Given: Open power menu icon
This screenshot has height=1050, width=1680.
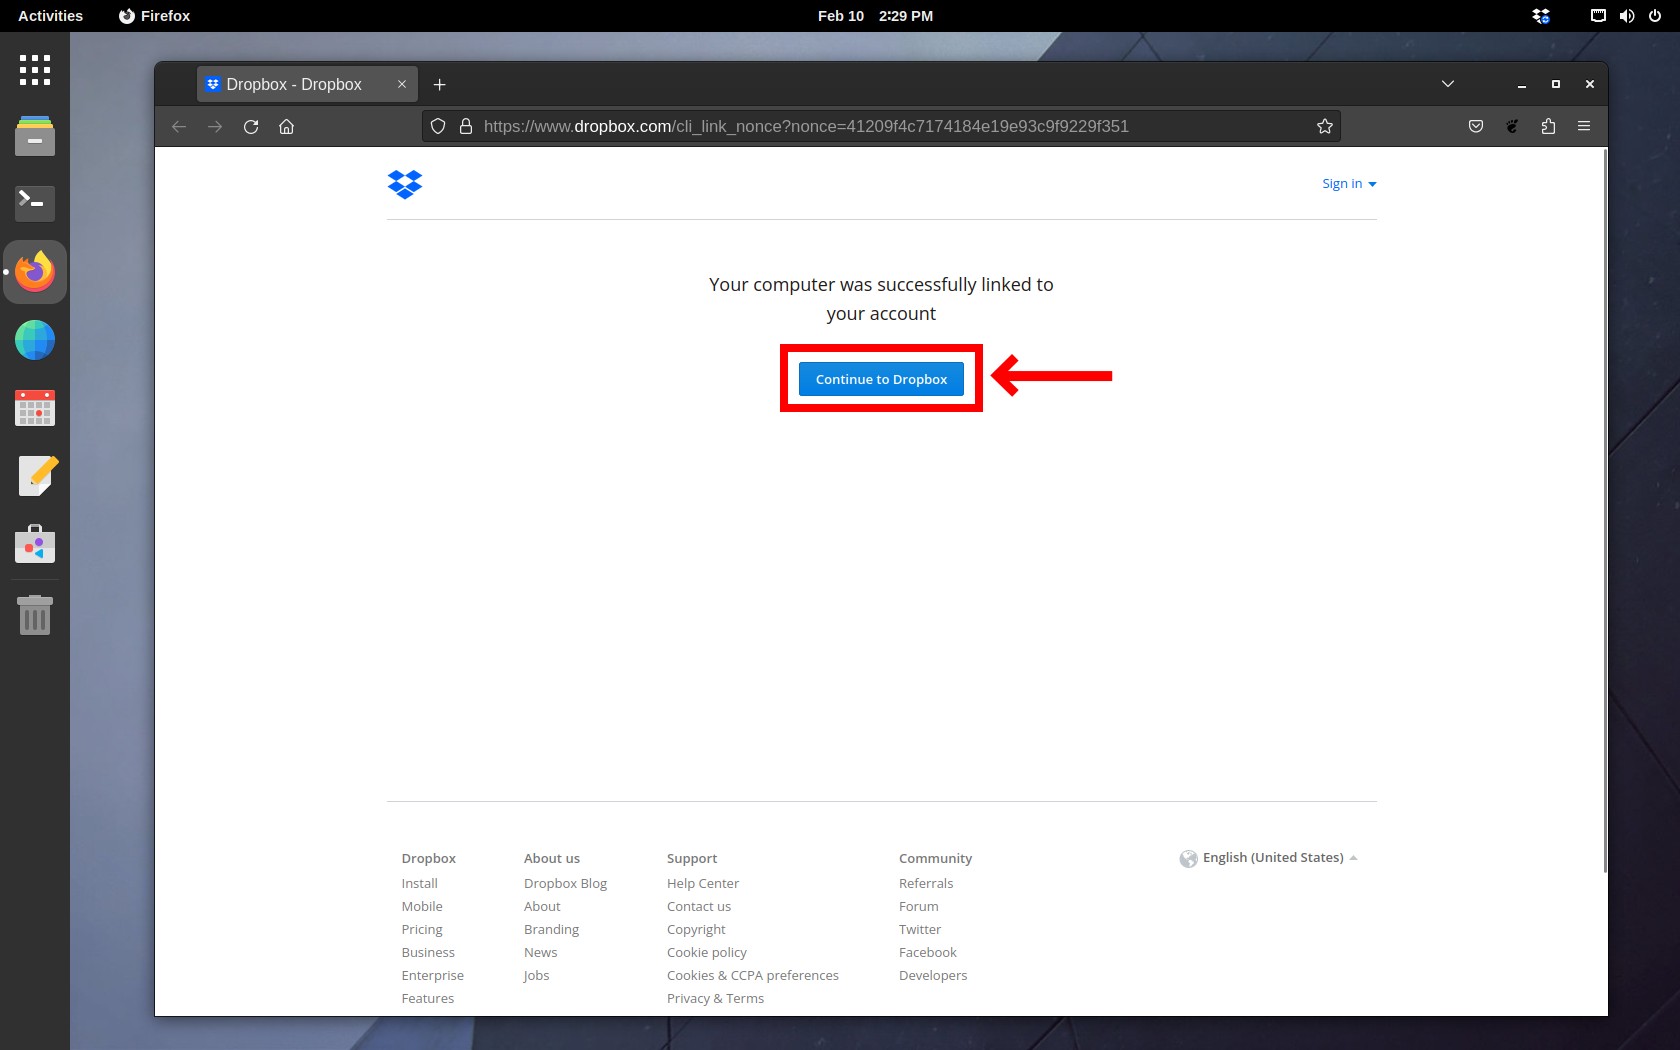Looking at the screenshot, I should pyautogui.click(x=1655, y=16).
